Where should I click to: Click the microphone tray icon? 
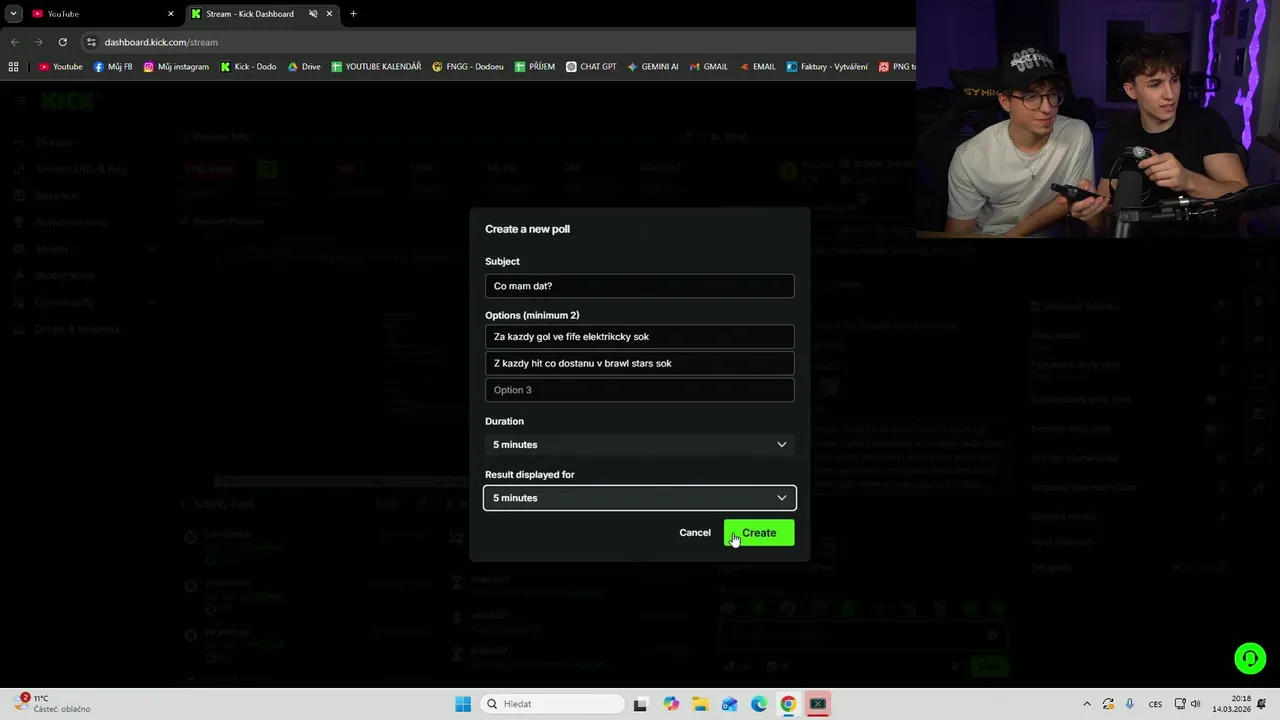(1130, 704)
